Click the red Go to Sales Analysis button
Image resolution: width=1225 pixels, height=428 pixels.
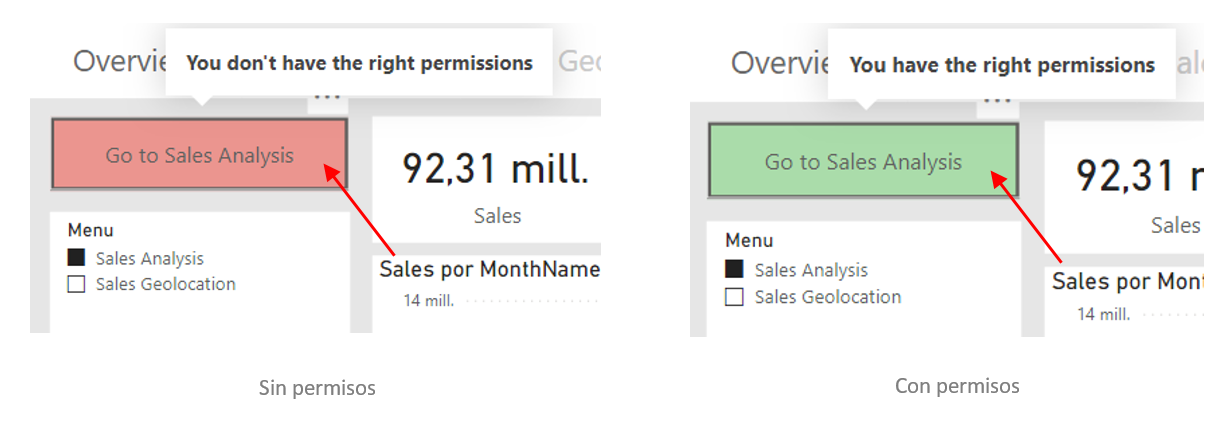point(199,155)
